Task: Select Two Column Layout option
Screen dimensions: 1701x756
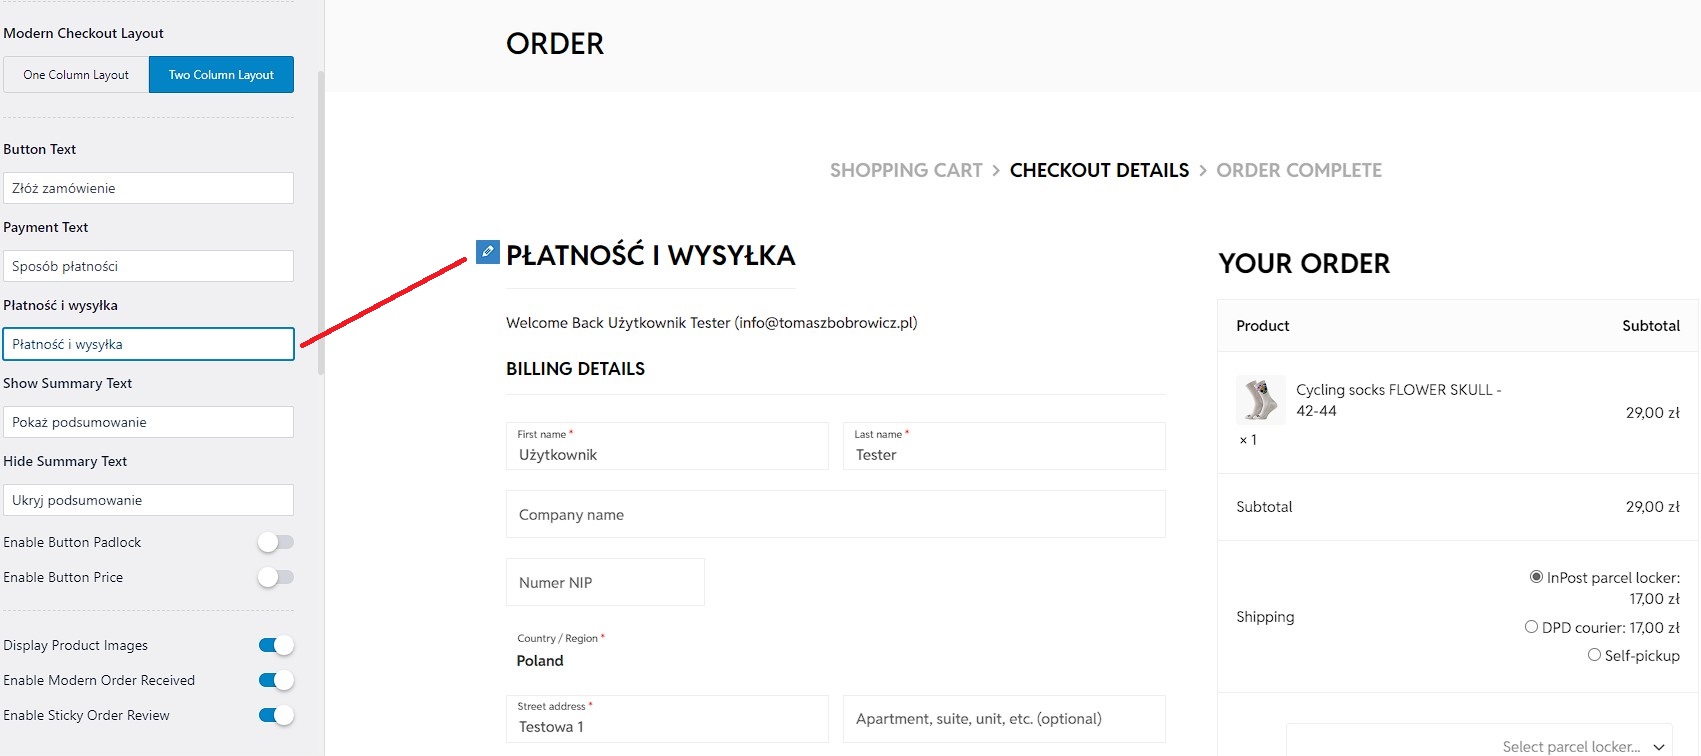Action: (221, 75)
